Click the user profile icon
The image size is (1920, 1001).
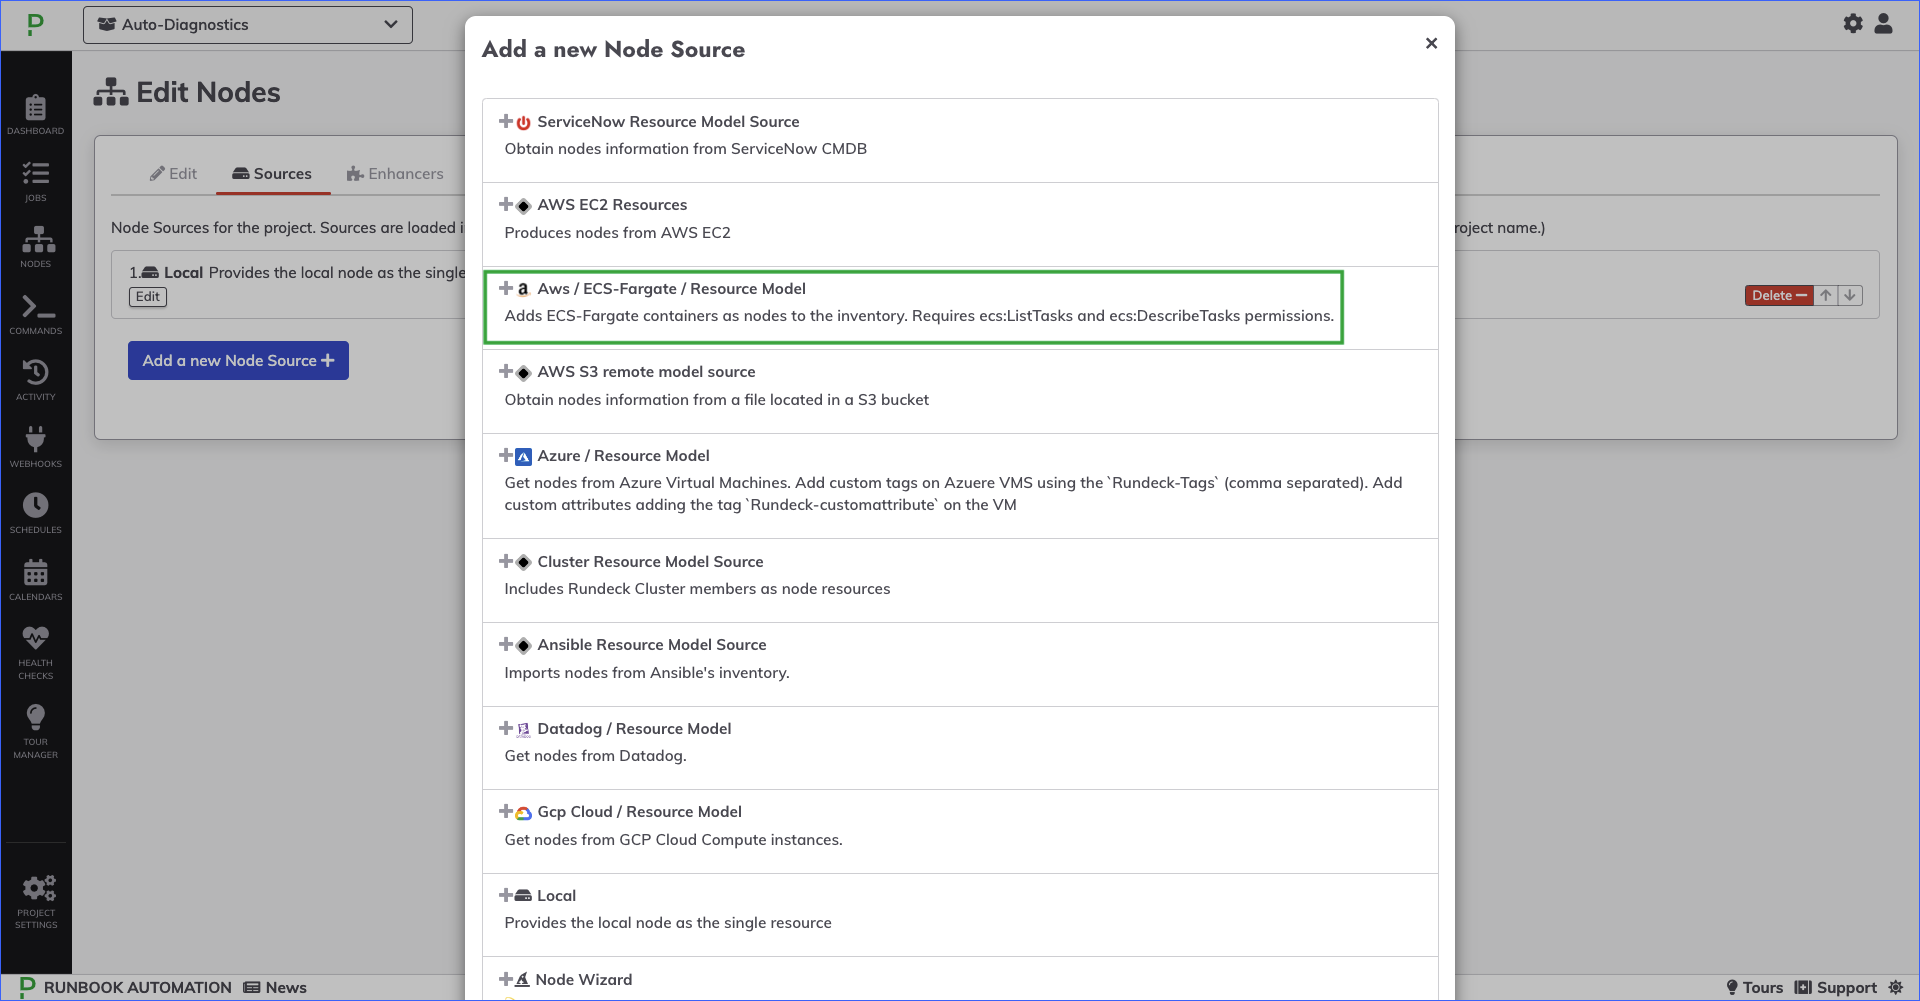[1883, 23]
